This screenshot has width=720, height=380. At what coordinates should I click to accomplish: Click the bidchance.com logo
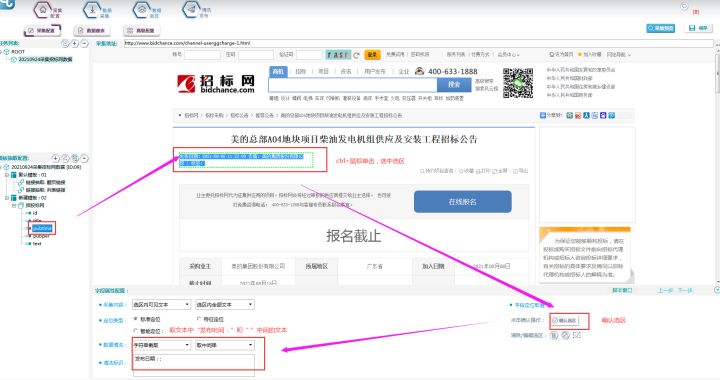pyautogui.click(x=216, y=84)
